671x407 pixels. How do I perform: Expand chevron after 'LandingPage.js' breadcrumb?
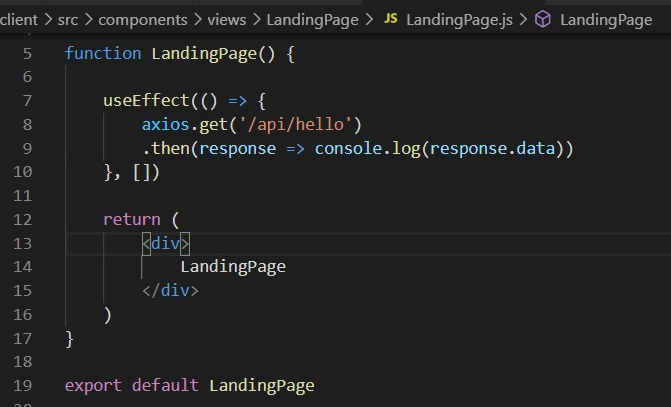[523, 20]
